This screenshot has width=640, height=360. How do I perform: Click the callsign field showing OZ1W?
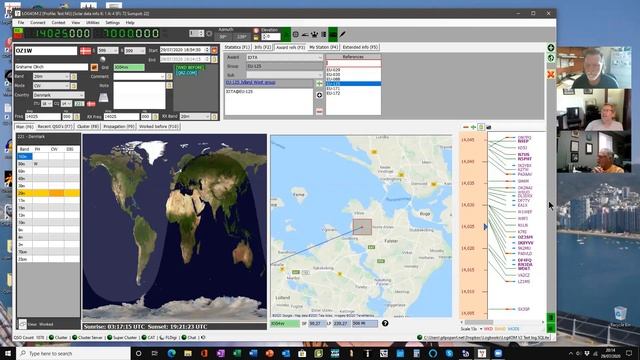coord(46,51)
